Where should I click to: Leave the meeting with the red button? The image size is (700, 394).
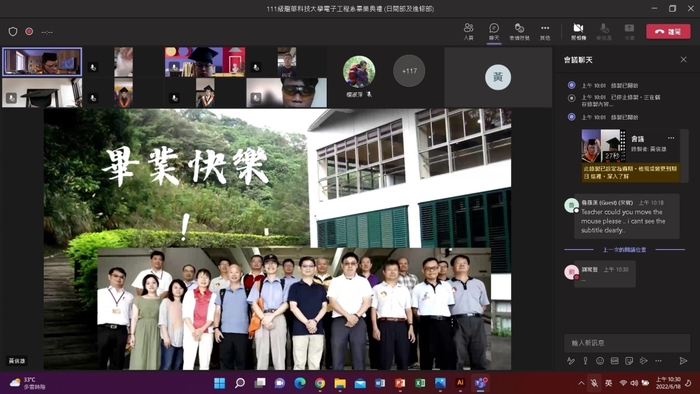[668, 32]
